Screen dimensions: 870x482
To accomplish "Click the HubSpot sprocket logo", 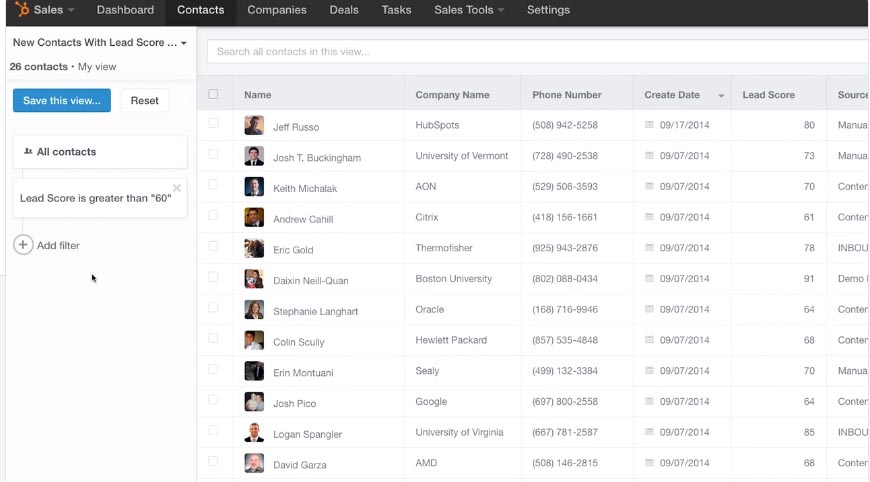I will pyautogui.click(x=22, y=9).
